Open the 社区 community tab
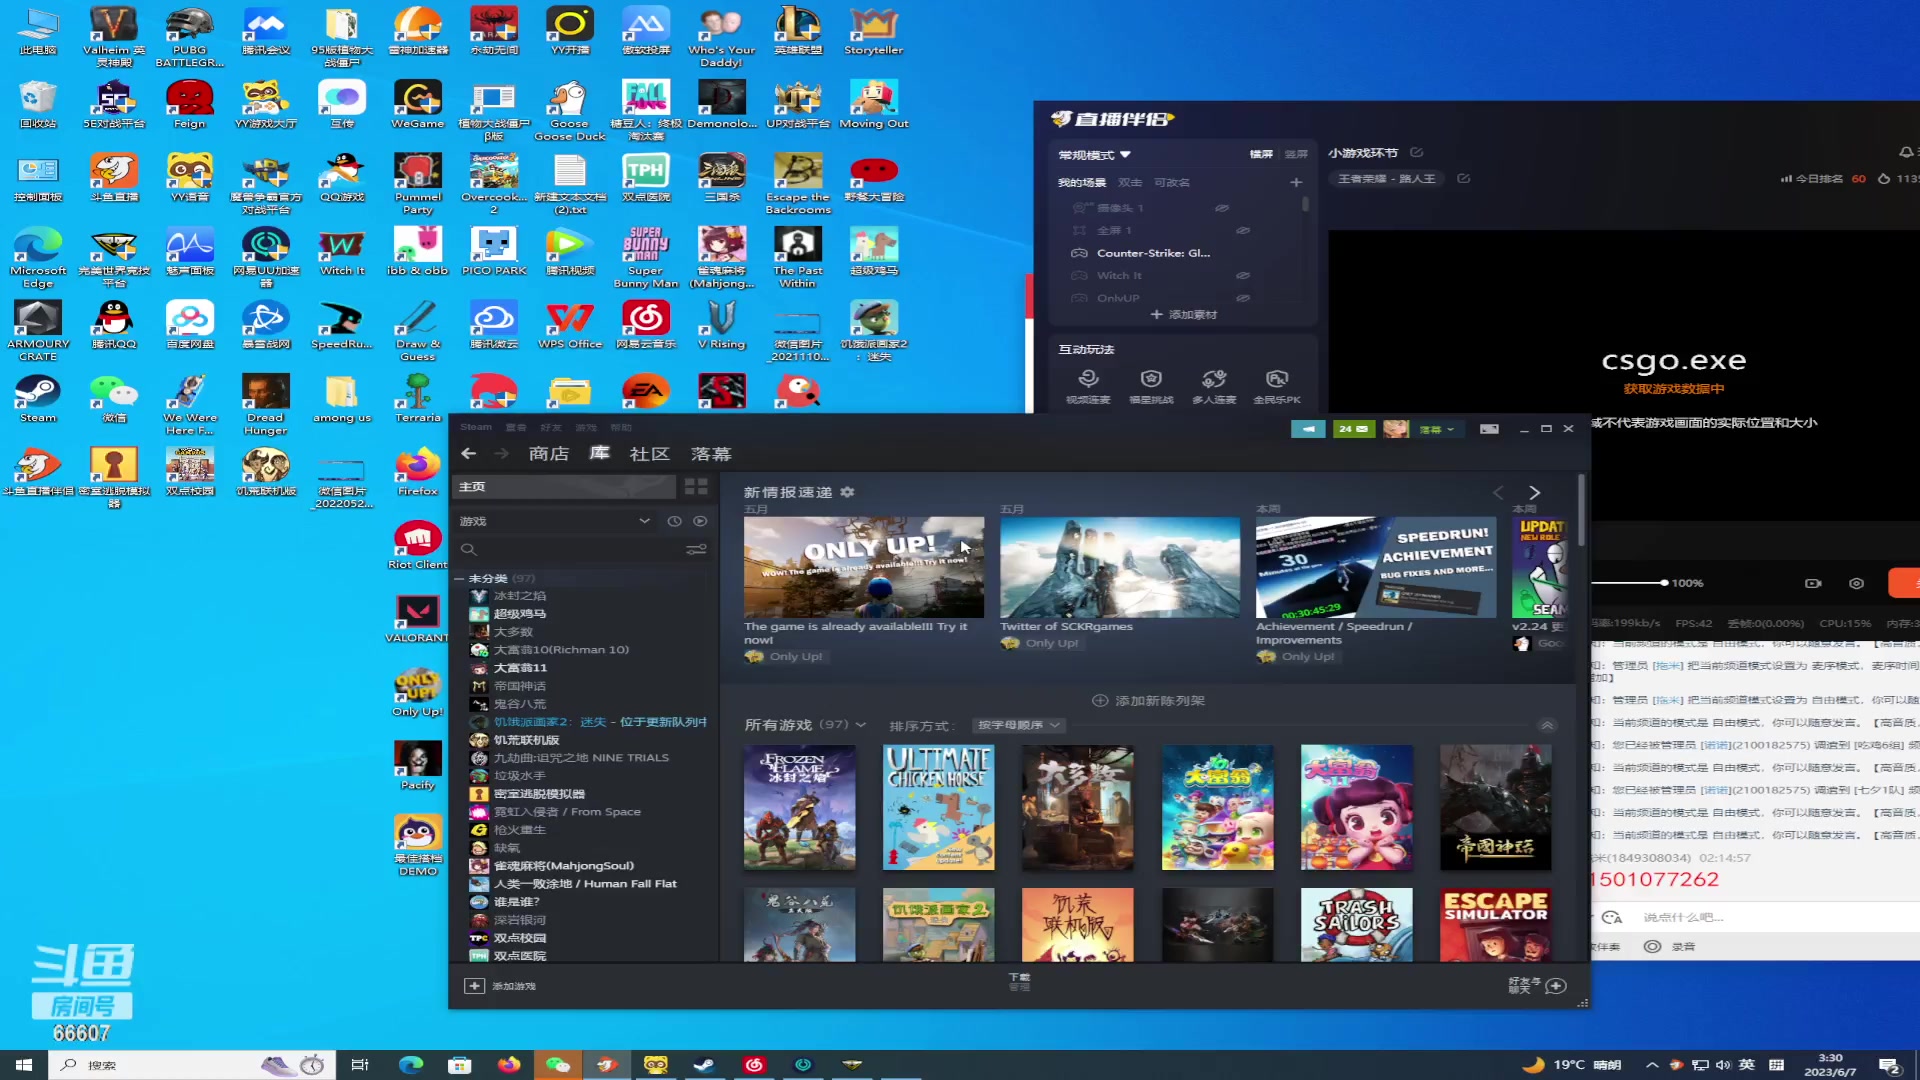Screen dimensions: 1920x1080 649,454
